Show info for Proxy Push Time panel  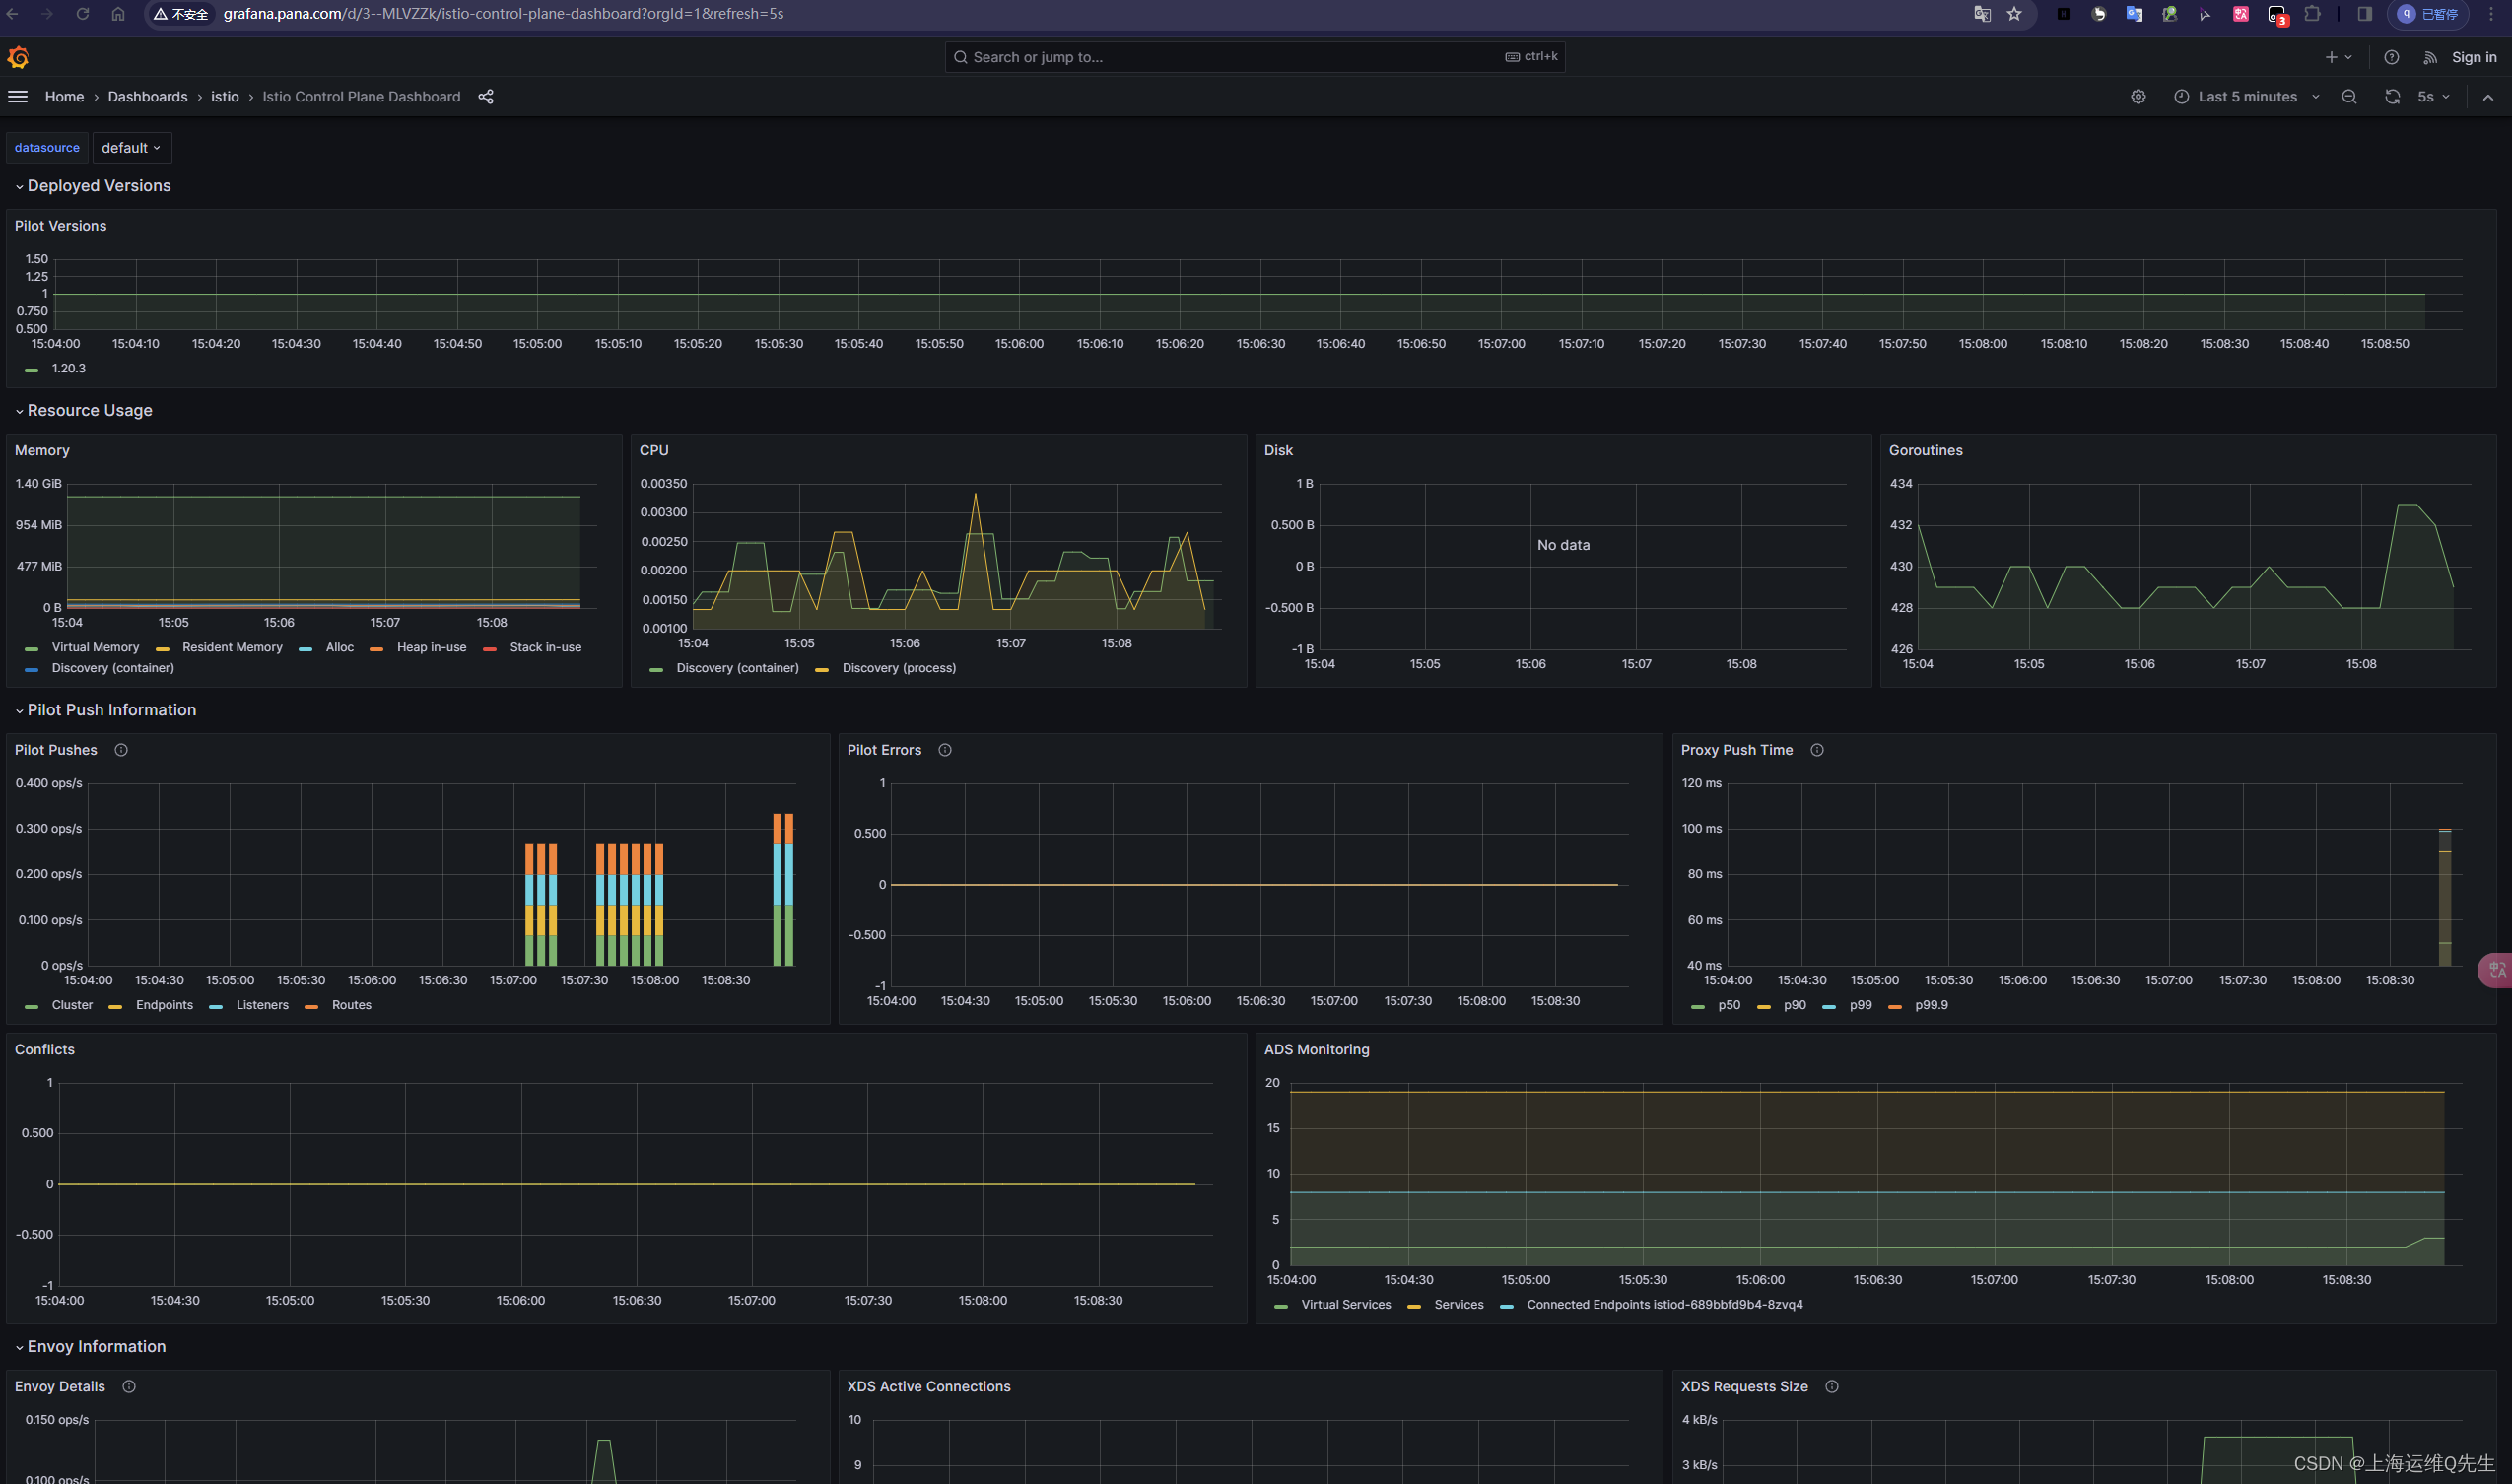[x=1817, y=750]
